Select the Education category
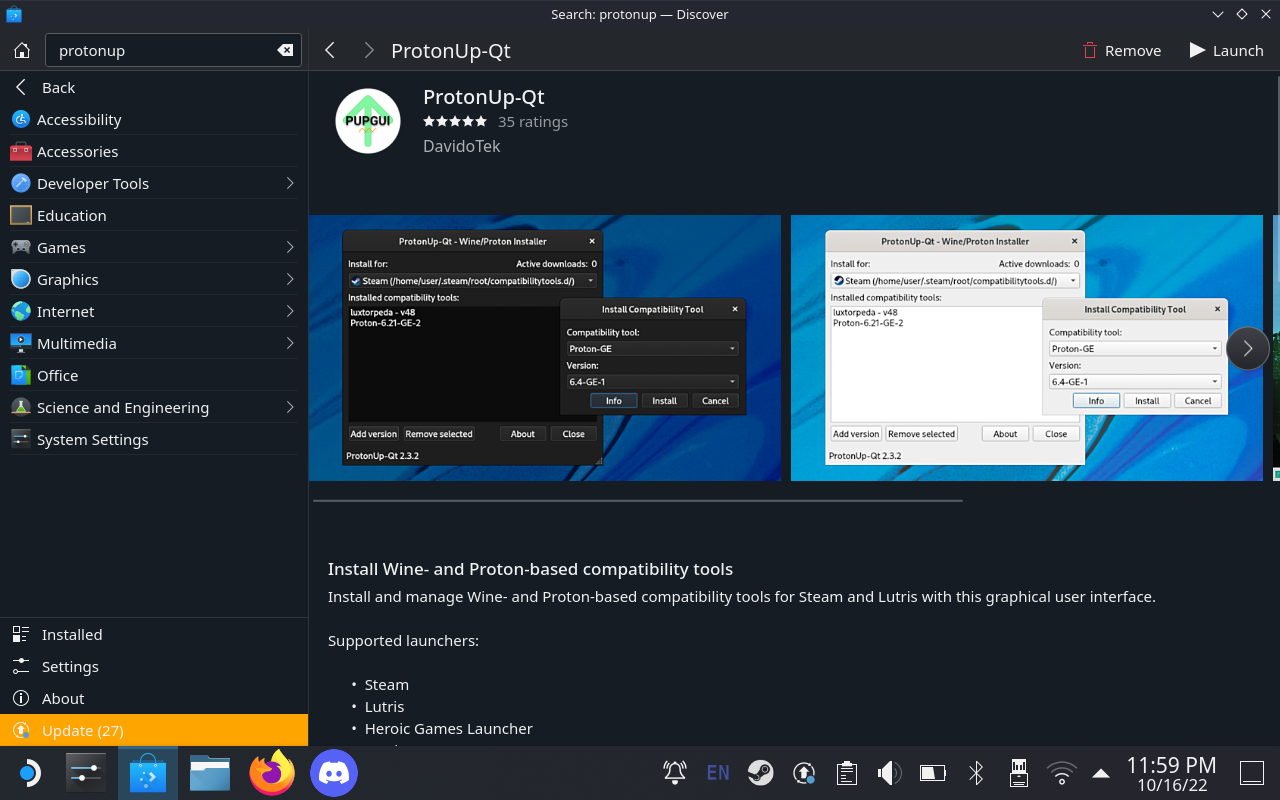Image resolution: width=1280 pixels, height=800 pixels. tap(154, 215)
